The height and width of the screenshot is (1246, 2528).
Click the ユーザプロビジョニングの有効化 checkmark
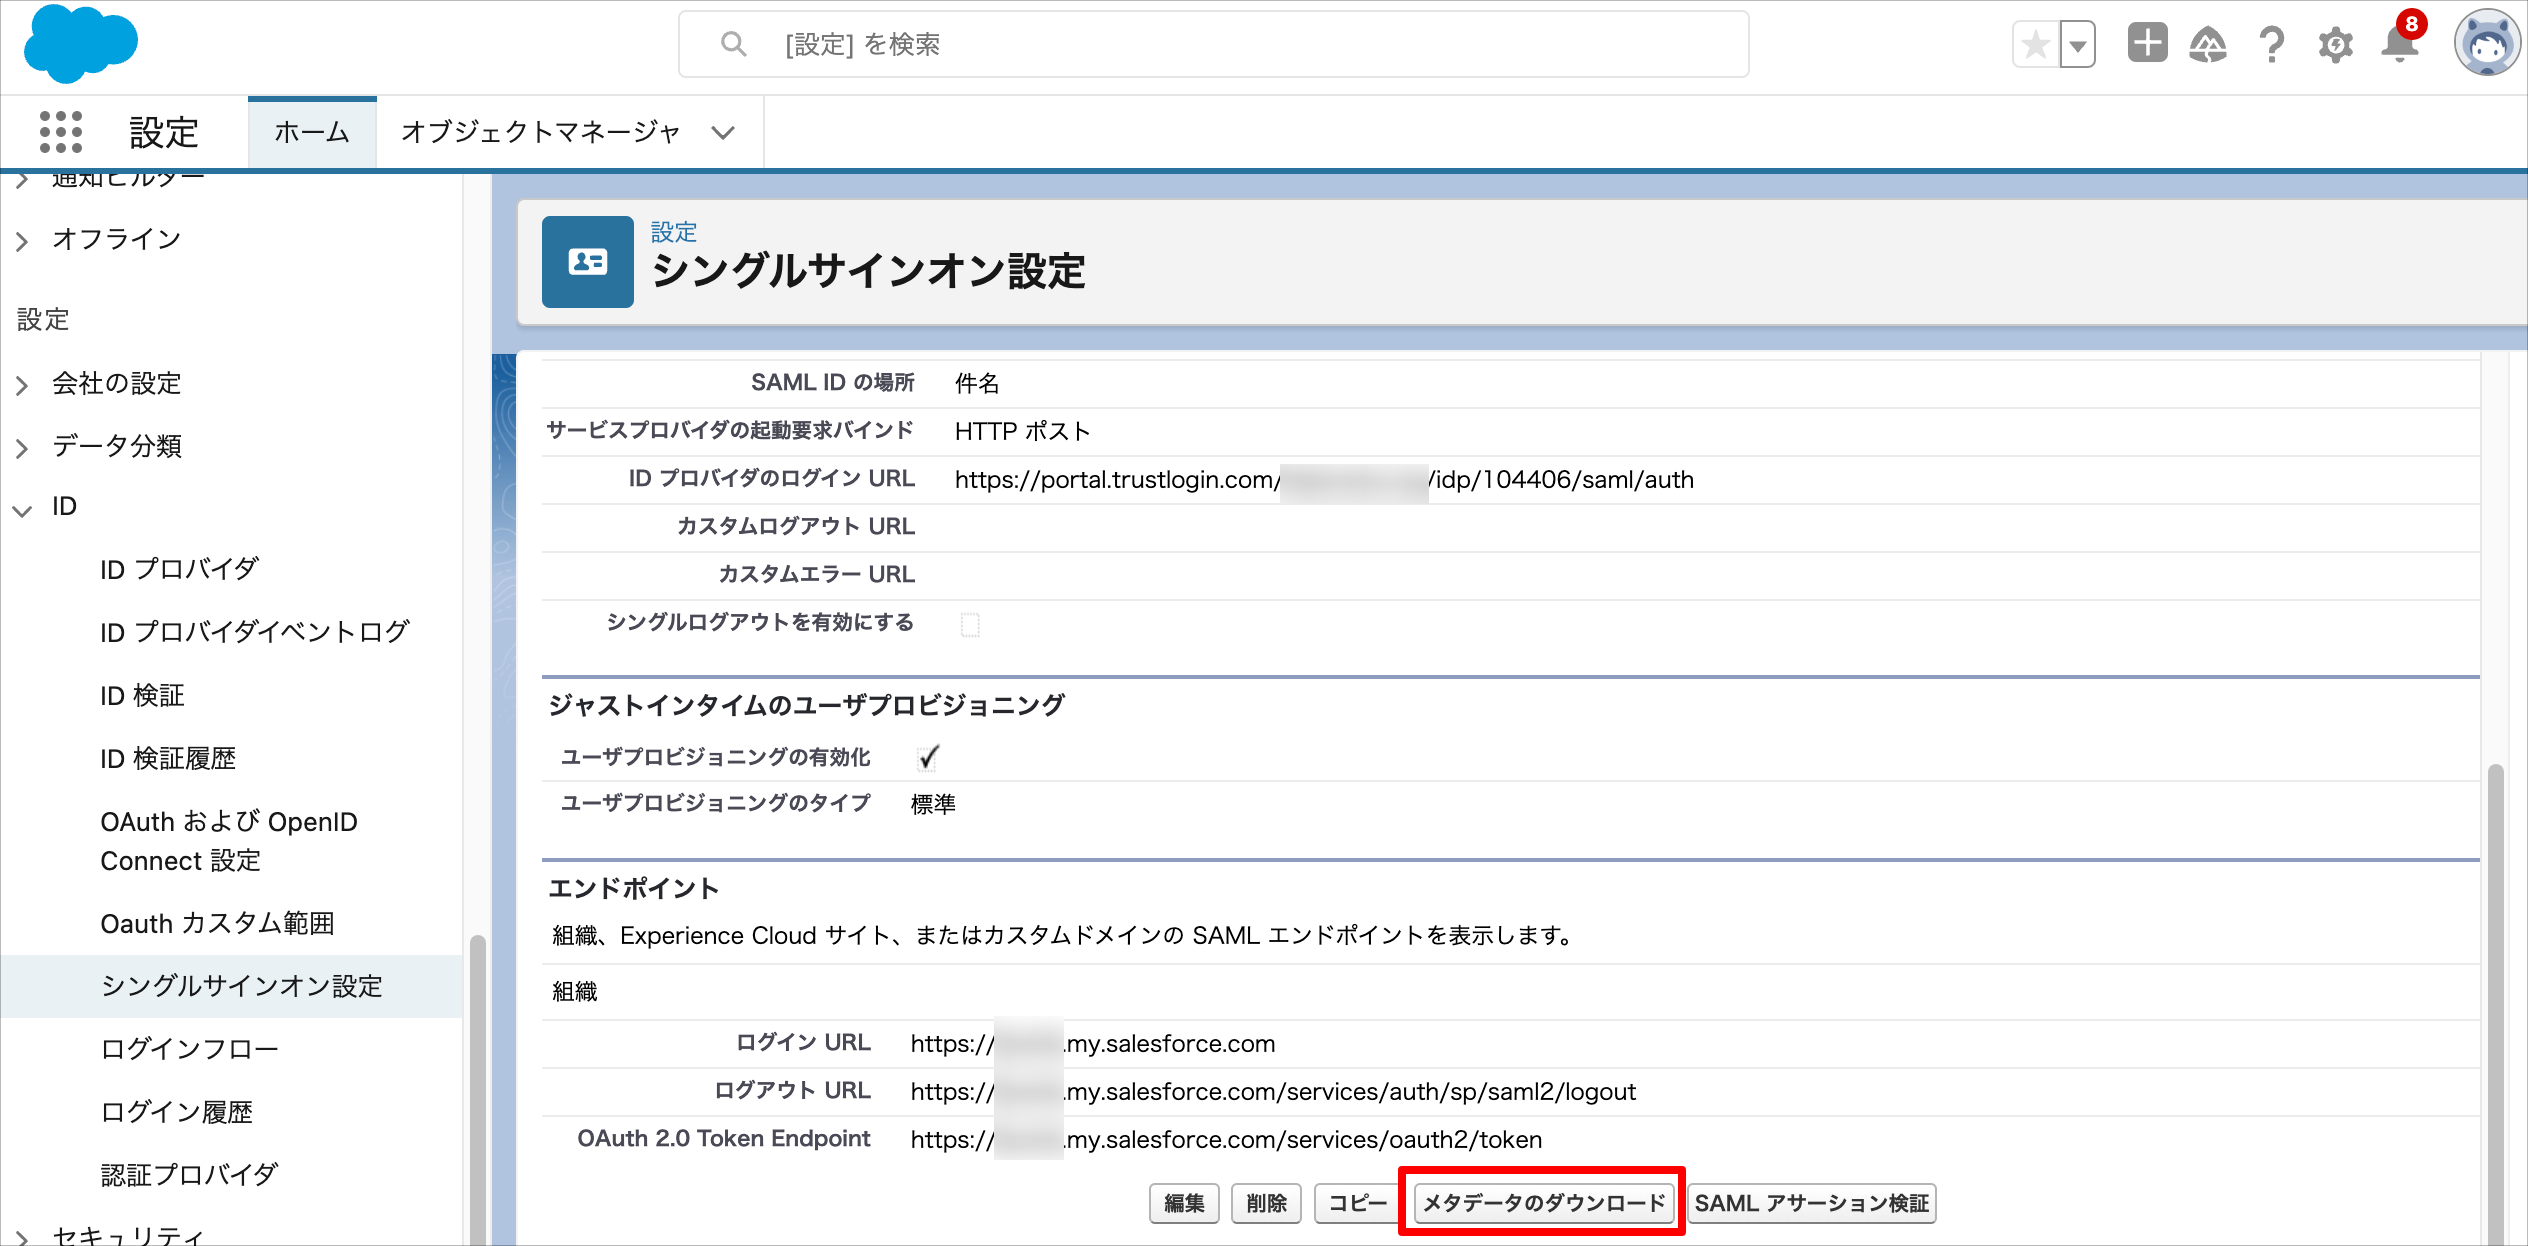928,757
